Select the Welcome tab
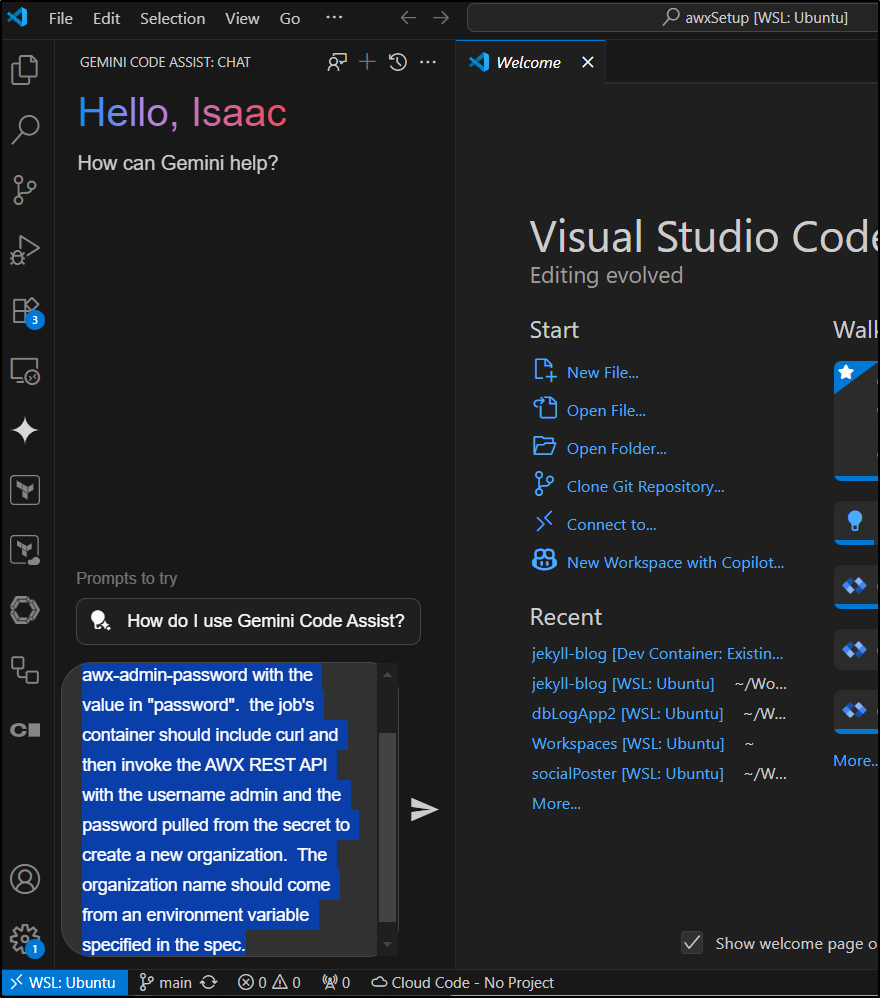The image size is (880, 998). tap(528, 62)
